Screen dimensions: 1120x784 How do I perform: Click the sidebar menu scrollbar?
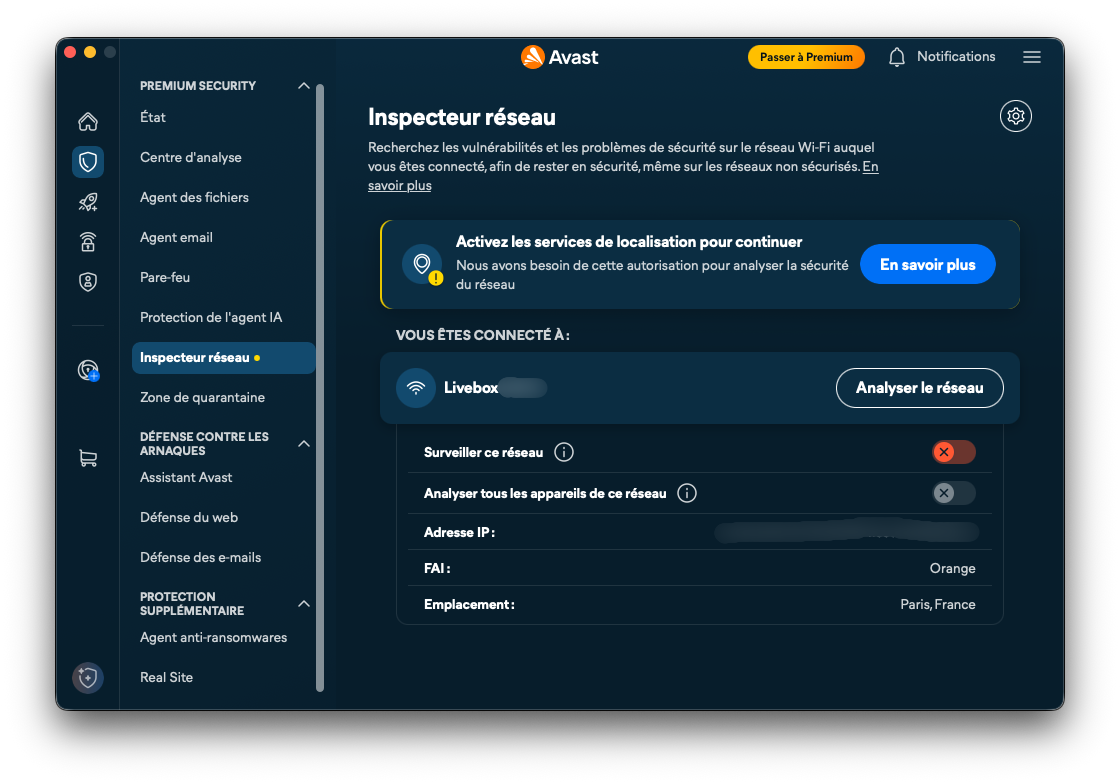point(320,388)
